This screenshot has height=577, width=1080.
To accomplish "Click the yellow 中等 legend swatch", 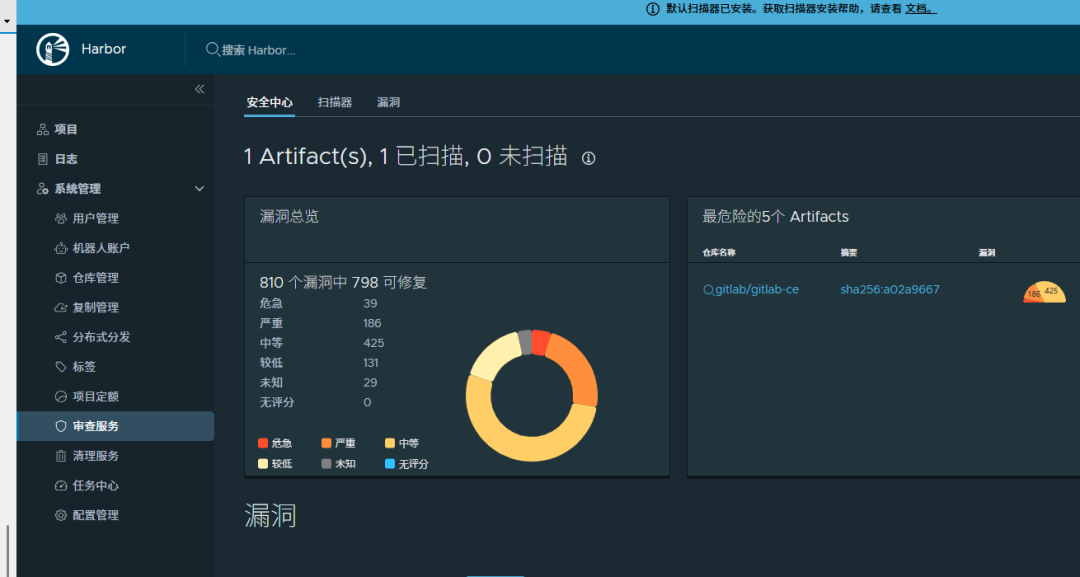I will [x=390, y=443].
